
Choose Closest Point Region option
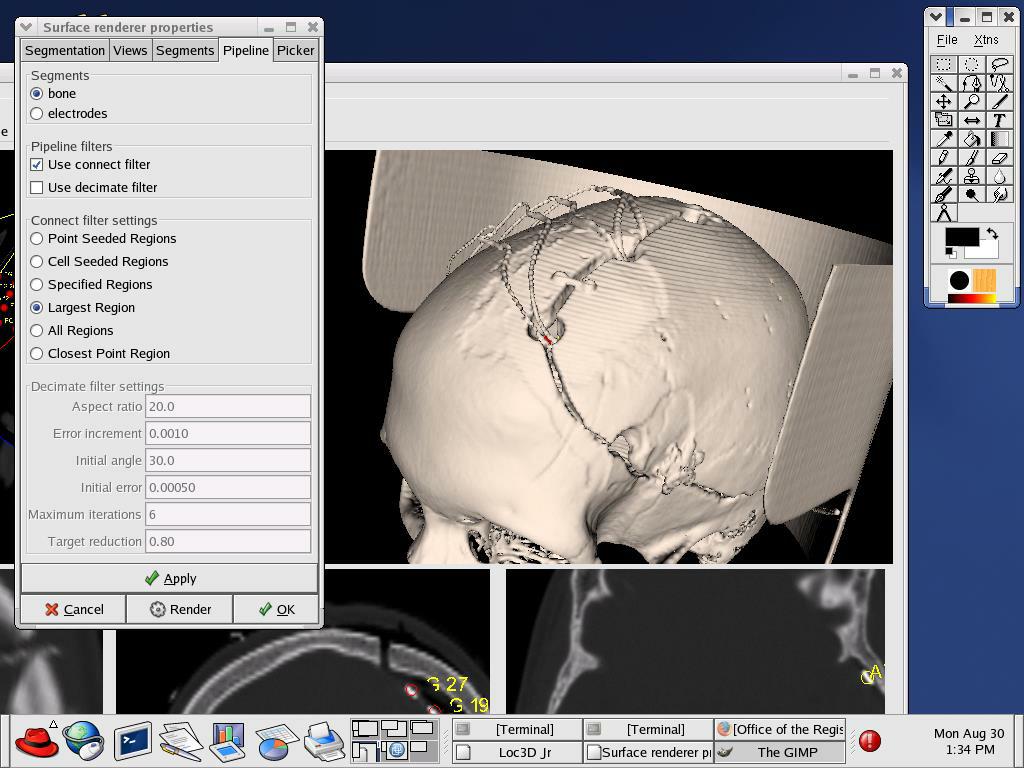(x=37, y=353)
